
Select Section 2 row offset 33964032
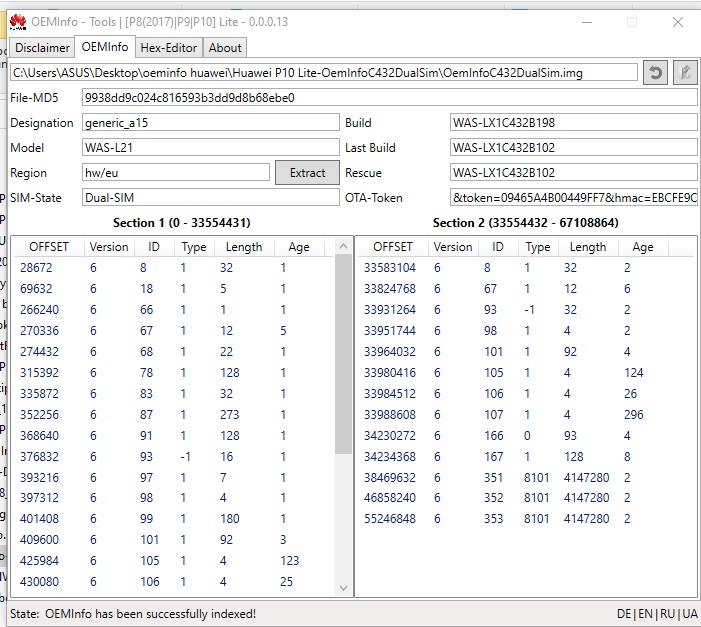pyautogui.click(x=526, y=352)
